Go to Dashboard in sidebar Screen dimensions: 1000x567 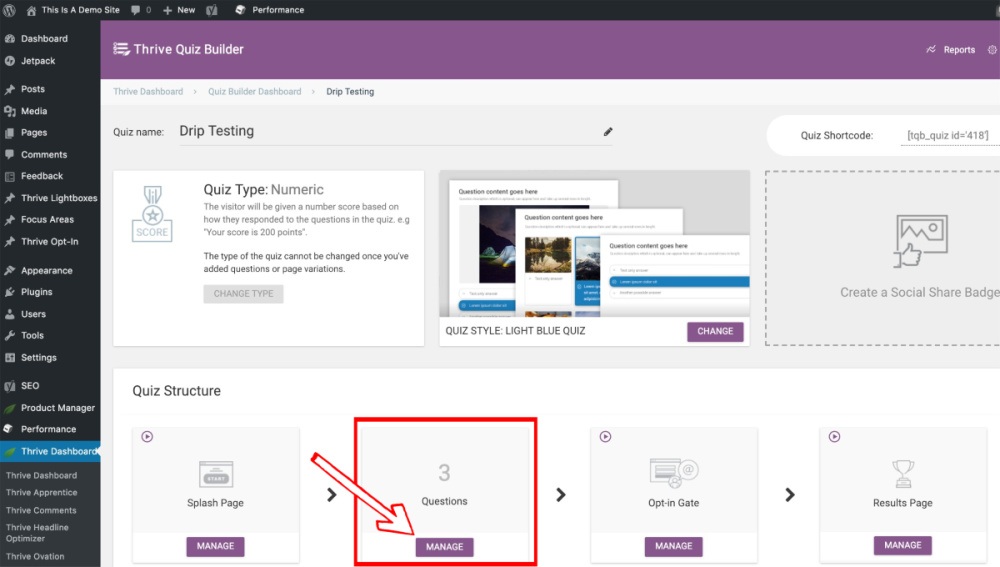pyautogui.click(x=44, y=39)
